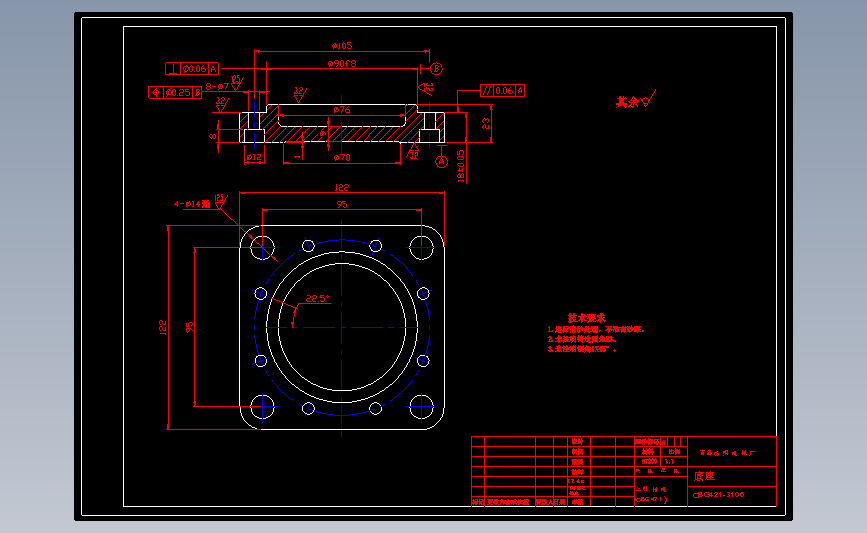Click the ø90f8 dimension text
Viewport: 867px width, 533px height.
(x=342, y=64)
